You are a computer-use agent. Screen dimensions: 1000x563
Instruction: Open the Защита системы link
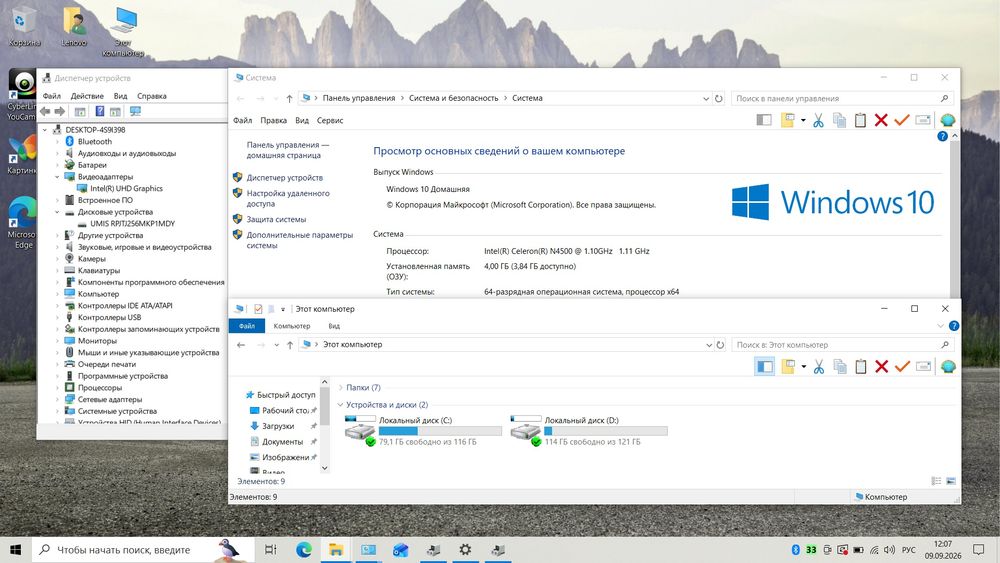click(276, 219)
